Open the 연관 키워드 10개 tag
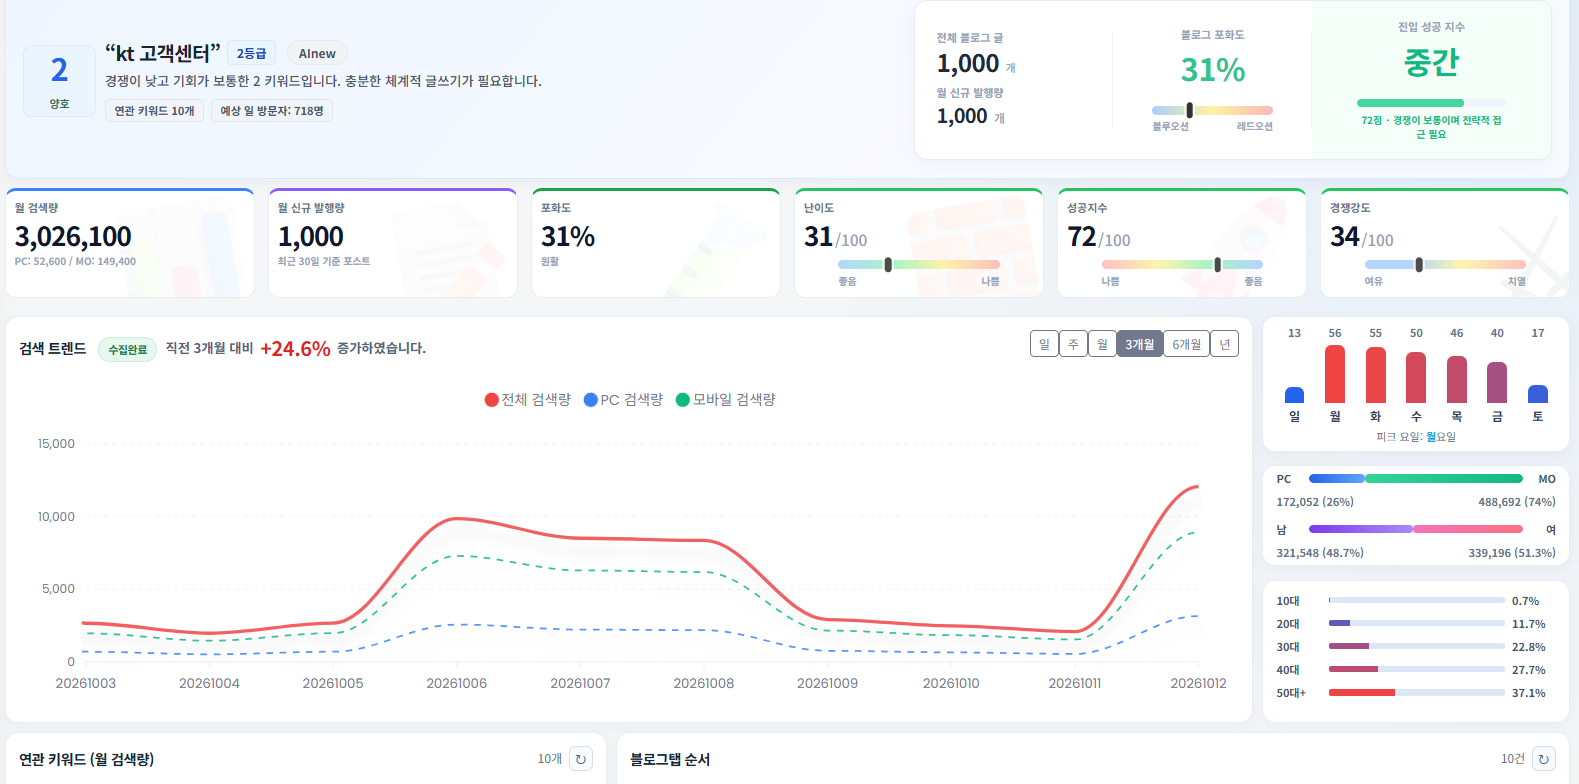 coord(154,111)
